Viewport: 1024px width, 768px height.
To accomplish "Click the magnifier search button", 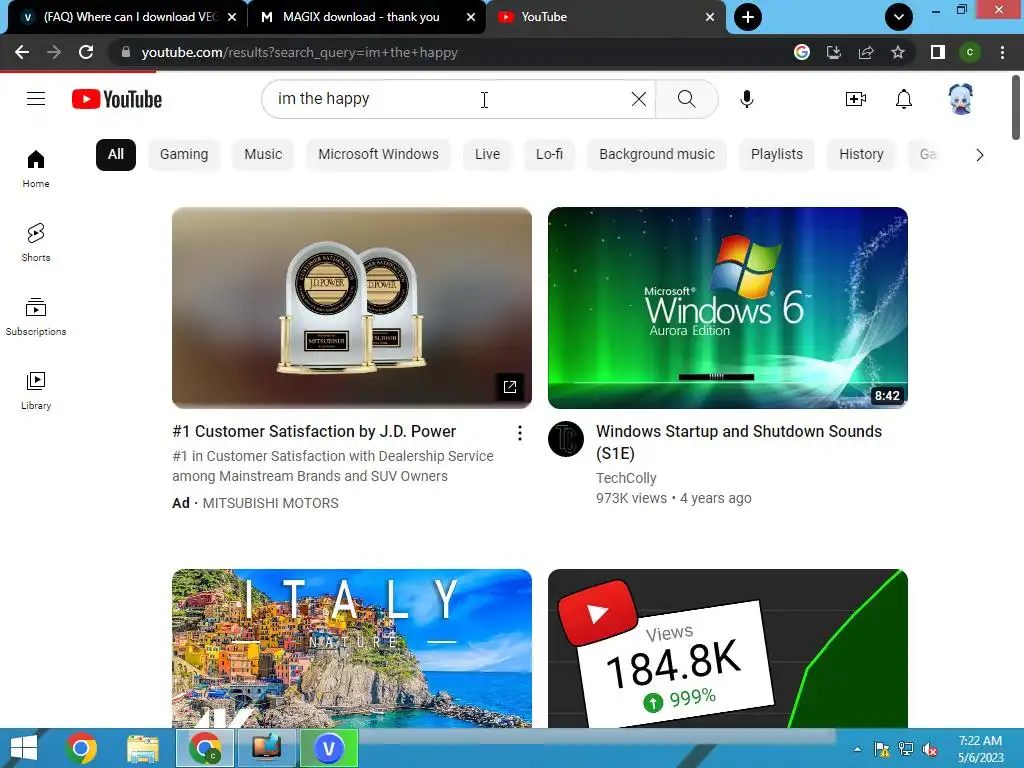I will [686, 99].
